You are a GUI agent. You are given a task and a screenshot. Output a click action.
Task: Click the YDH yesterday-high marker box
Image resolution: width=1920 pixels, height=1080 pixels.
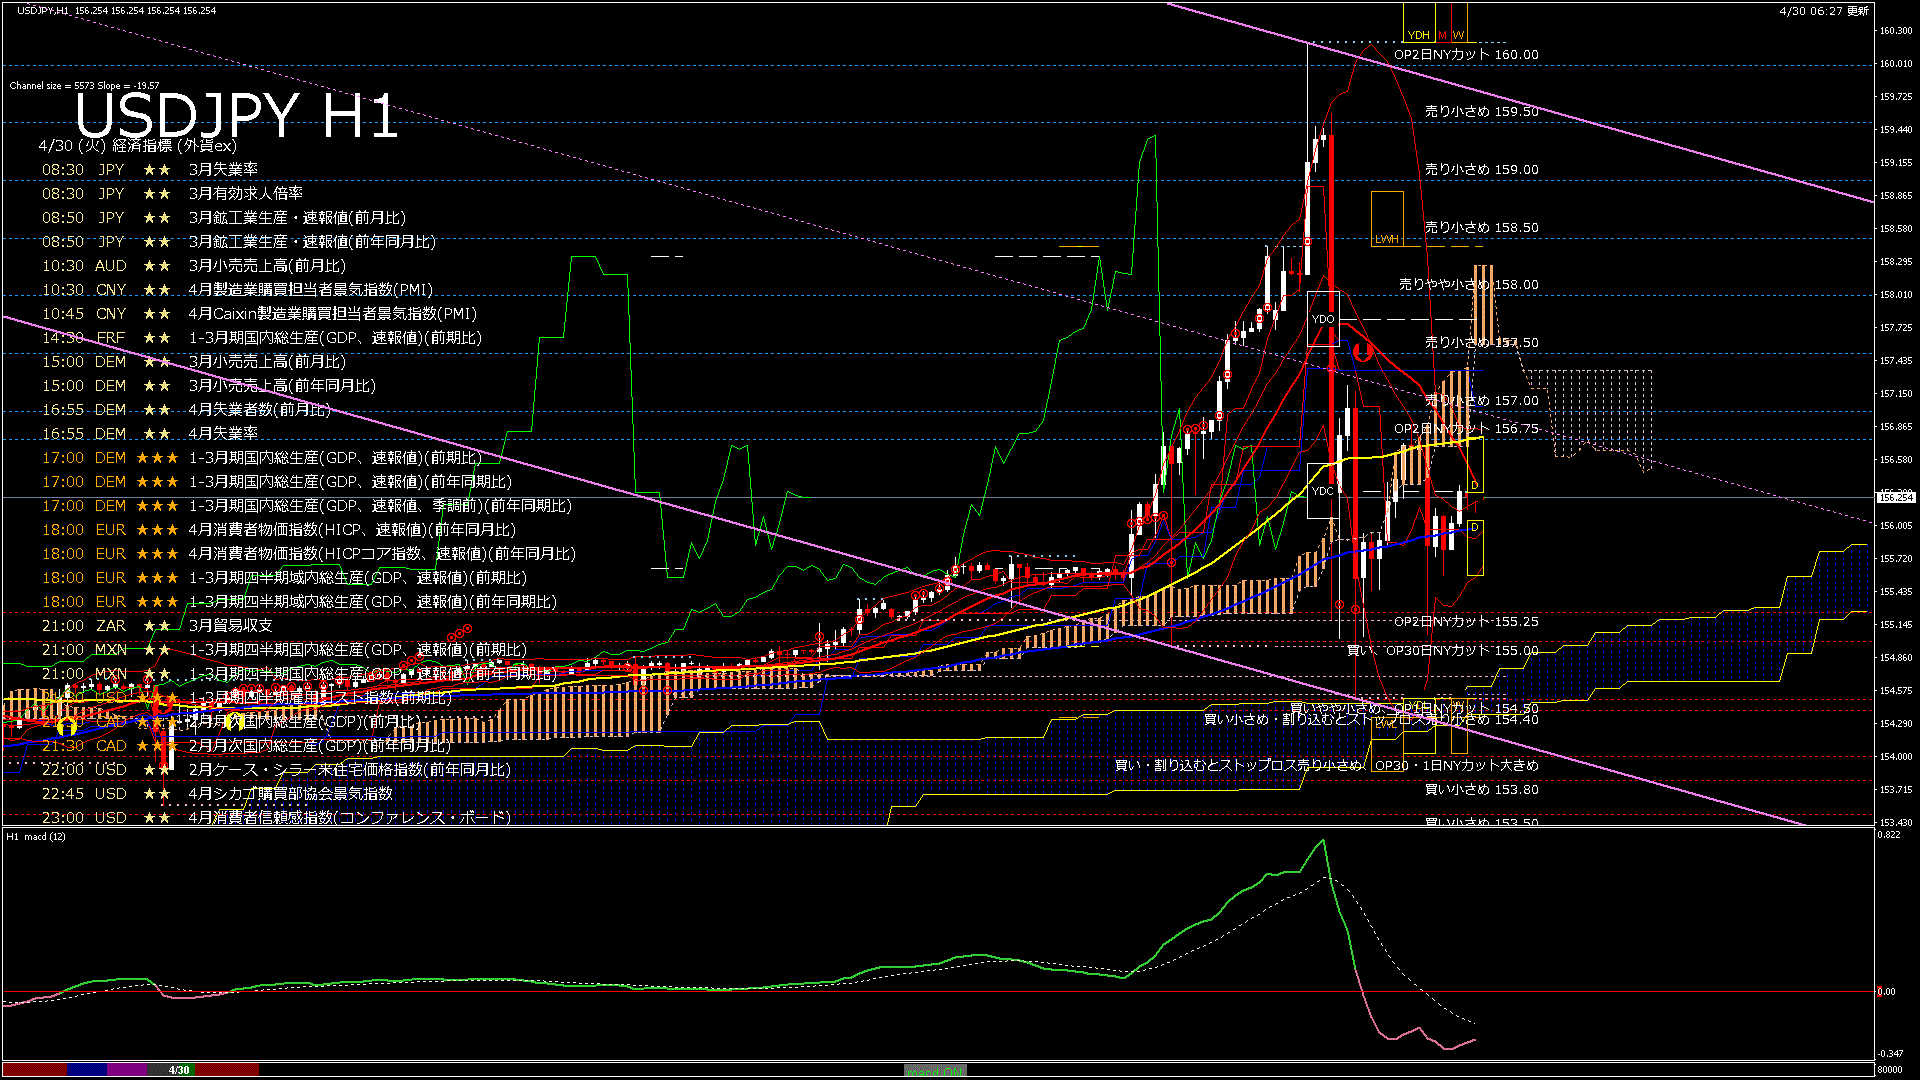[1418, 34]
